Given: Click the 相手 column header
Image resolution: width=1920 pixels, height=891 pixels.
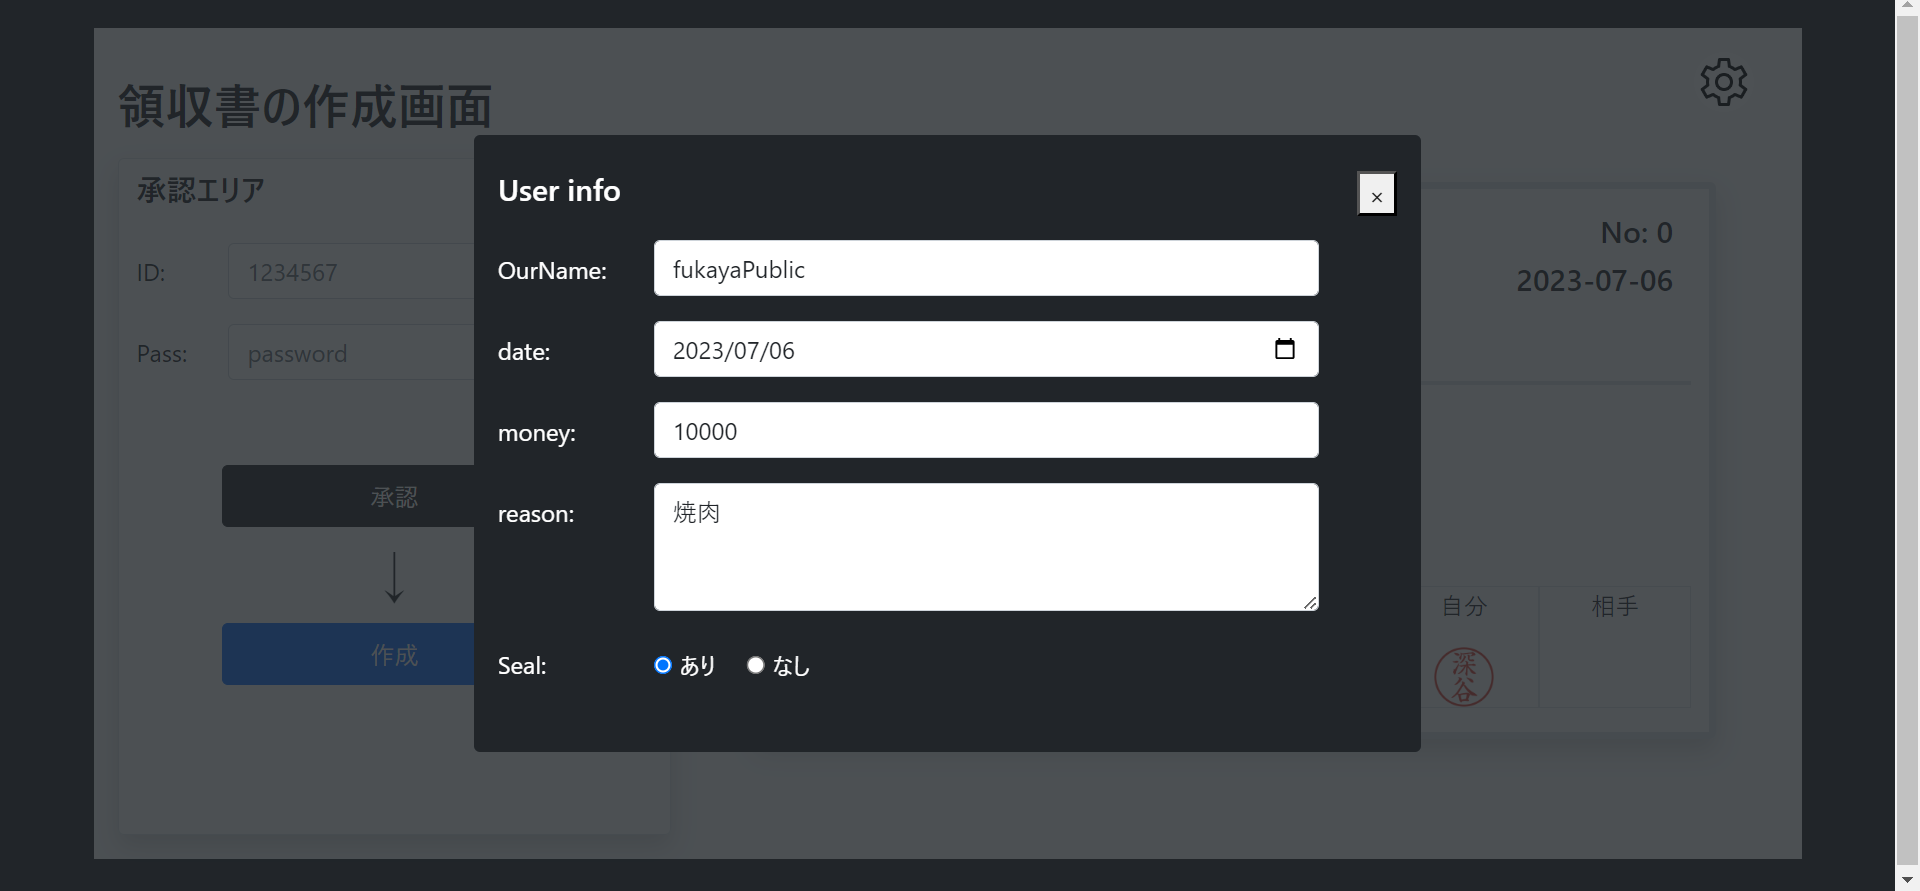Looking at the screenshot, I should coord(1613,606).
